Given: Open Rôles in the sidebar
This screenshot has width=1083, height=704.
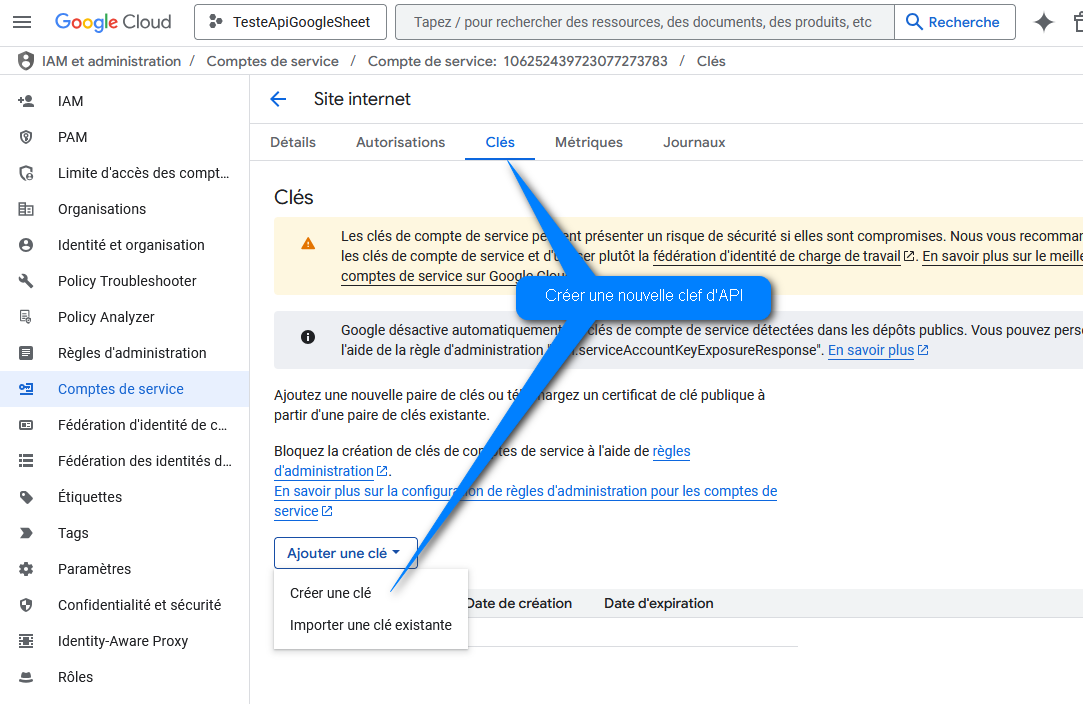Looking at the screenshot, I should [x=124, y=677].
